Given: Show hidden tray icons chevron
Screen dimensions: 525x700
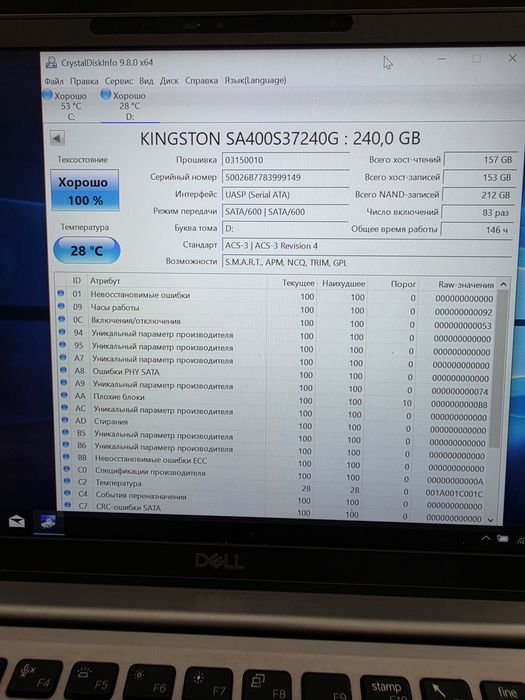Looking at the screenshot, I should [x=486, y=538].
